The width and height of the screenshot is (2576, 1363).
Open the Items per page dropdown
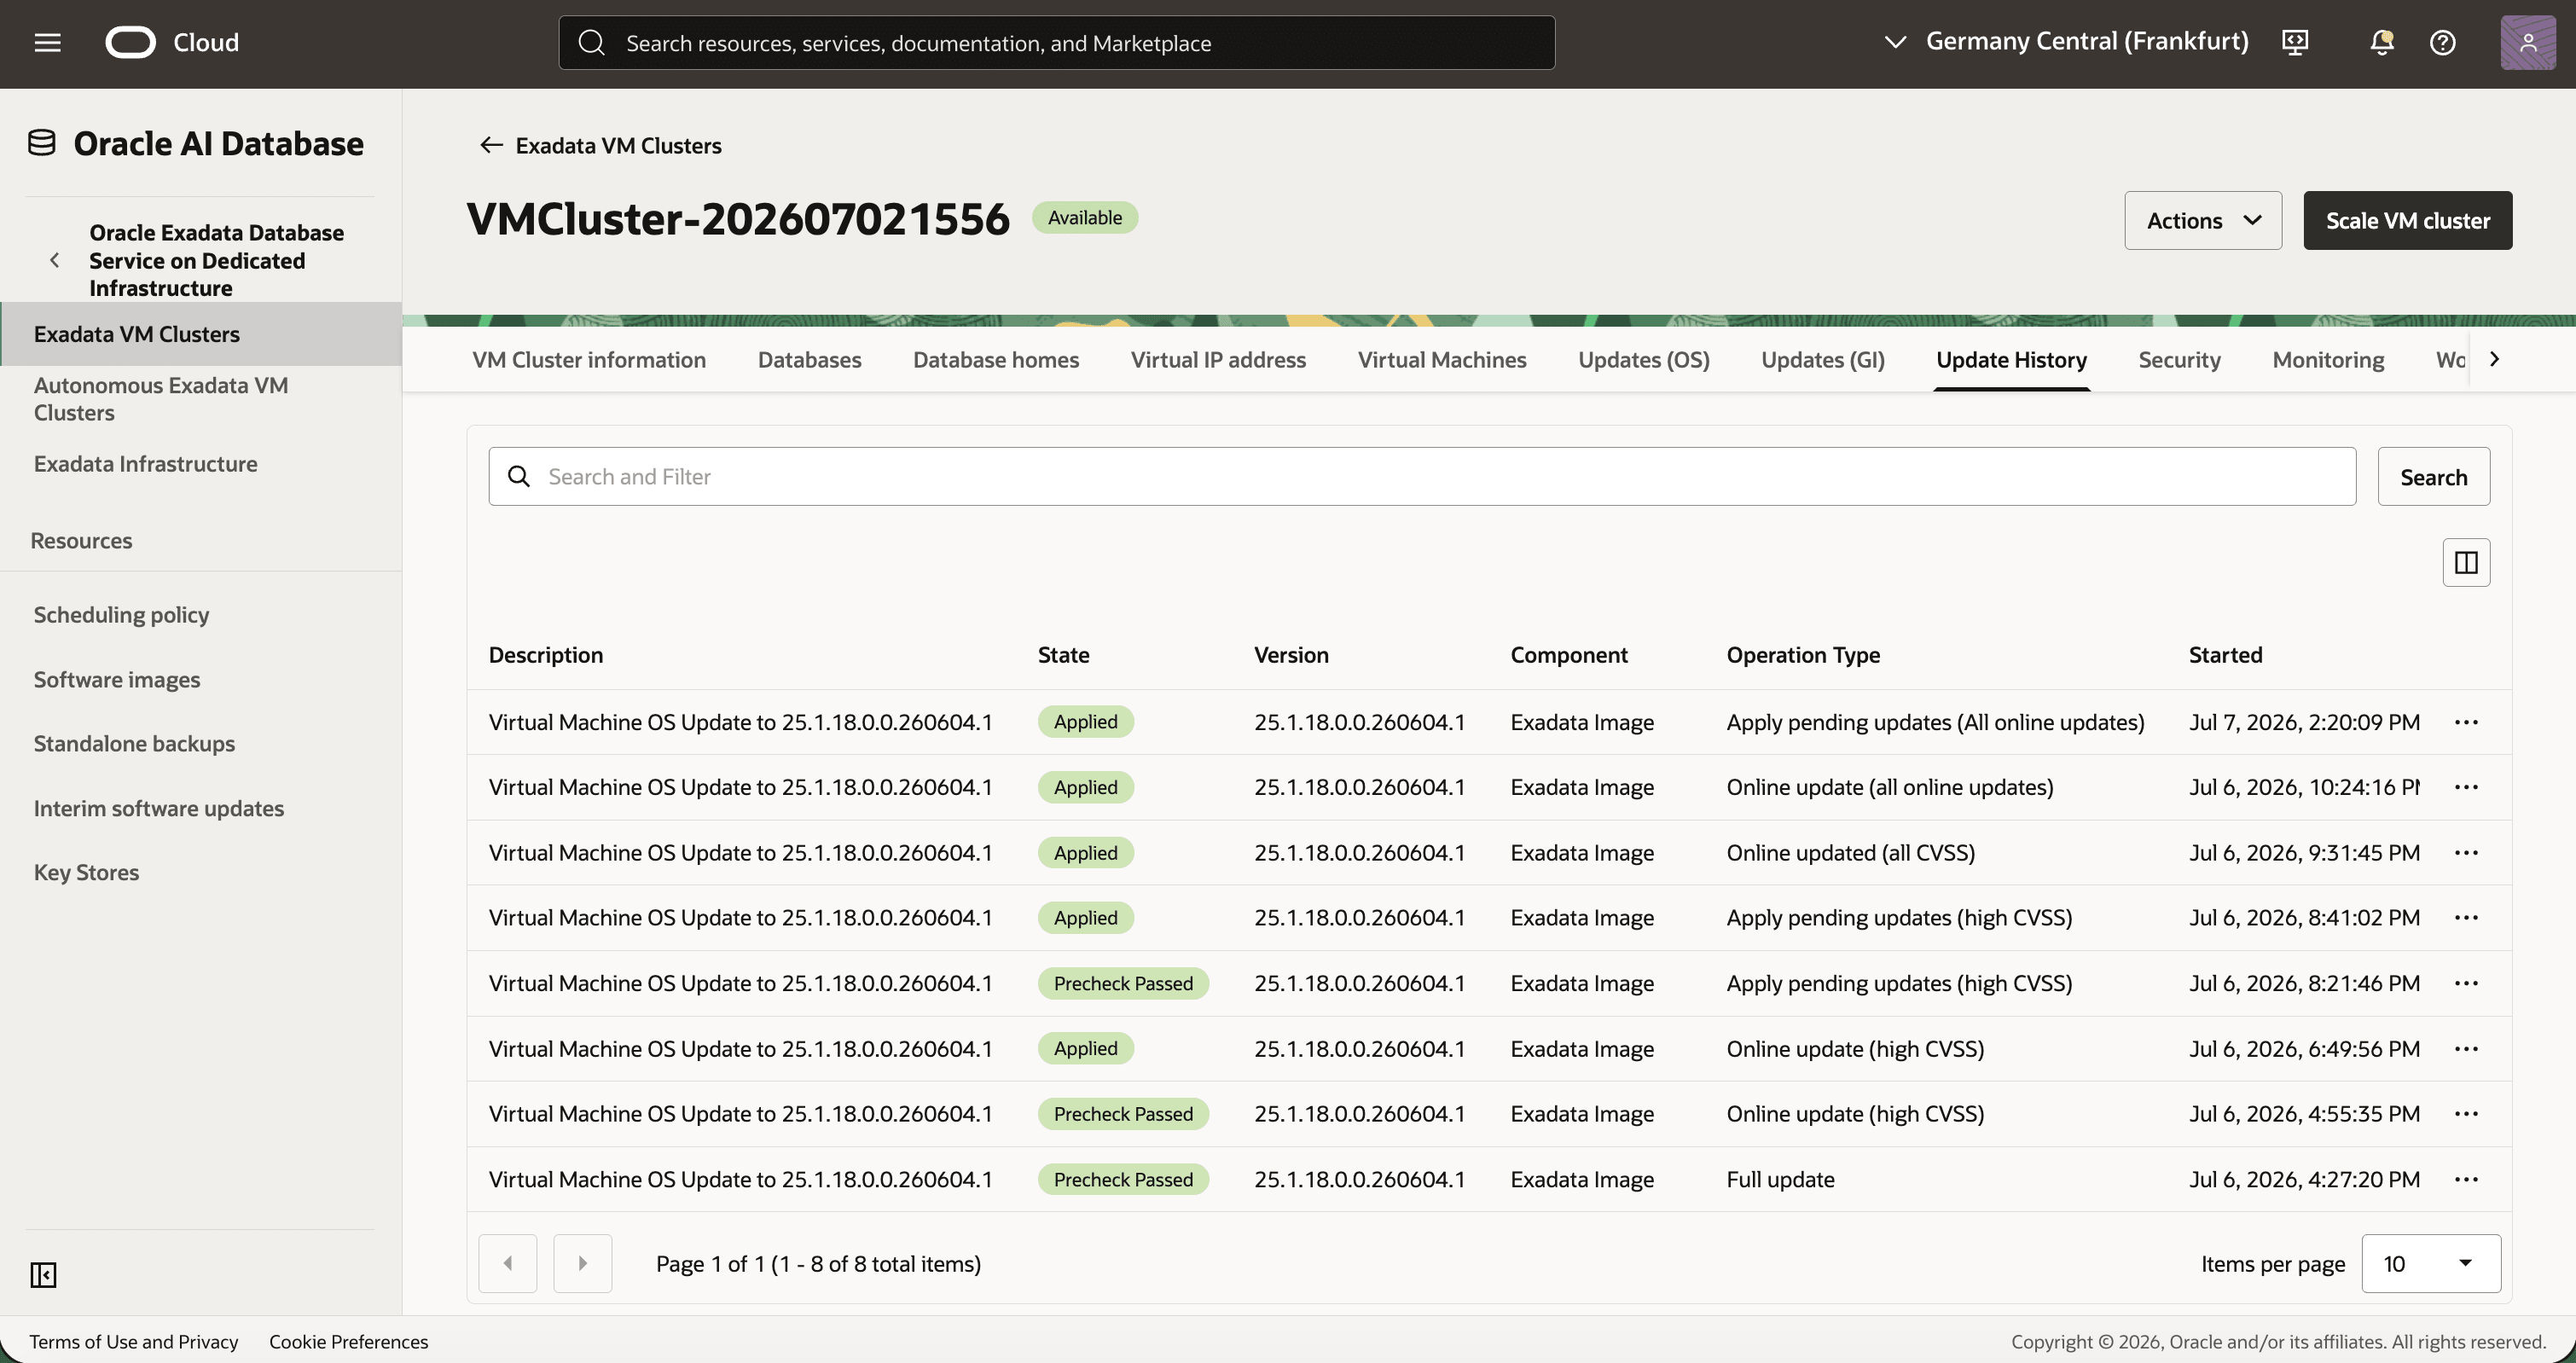click(2430, 1263)
